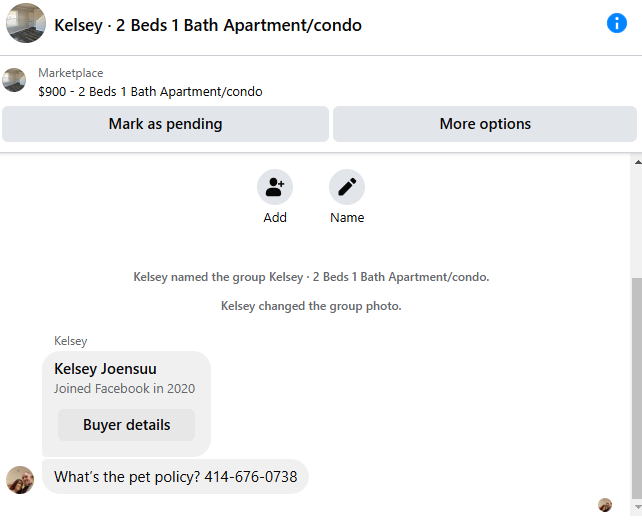The width and height of the screenshot is (642, 525).
Task: Select the pet policy message bubble
Action: point(175,477)
